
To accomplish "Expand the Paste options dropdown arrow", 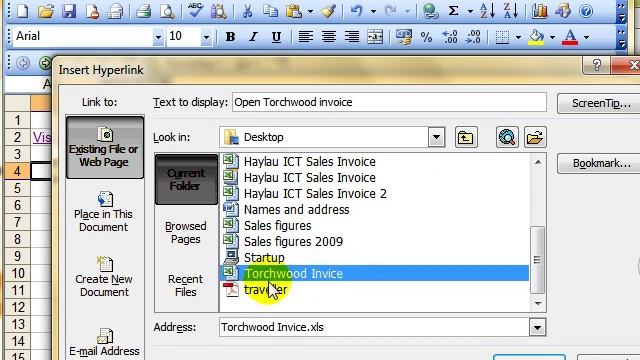I will pyautogui.click(x=311, y=11).
